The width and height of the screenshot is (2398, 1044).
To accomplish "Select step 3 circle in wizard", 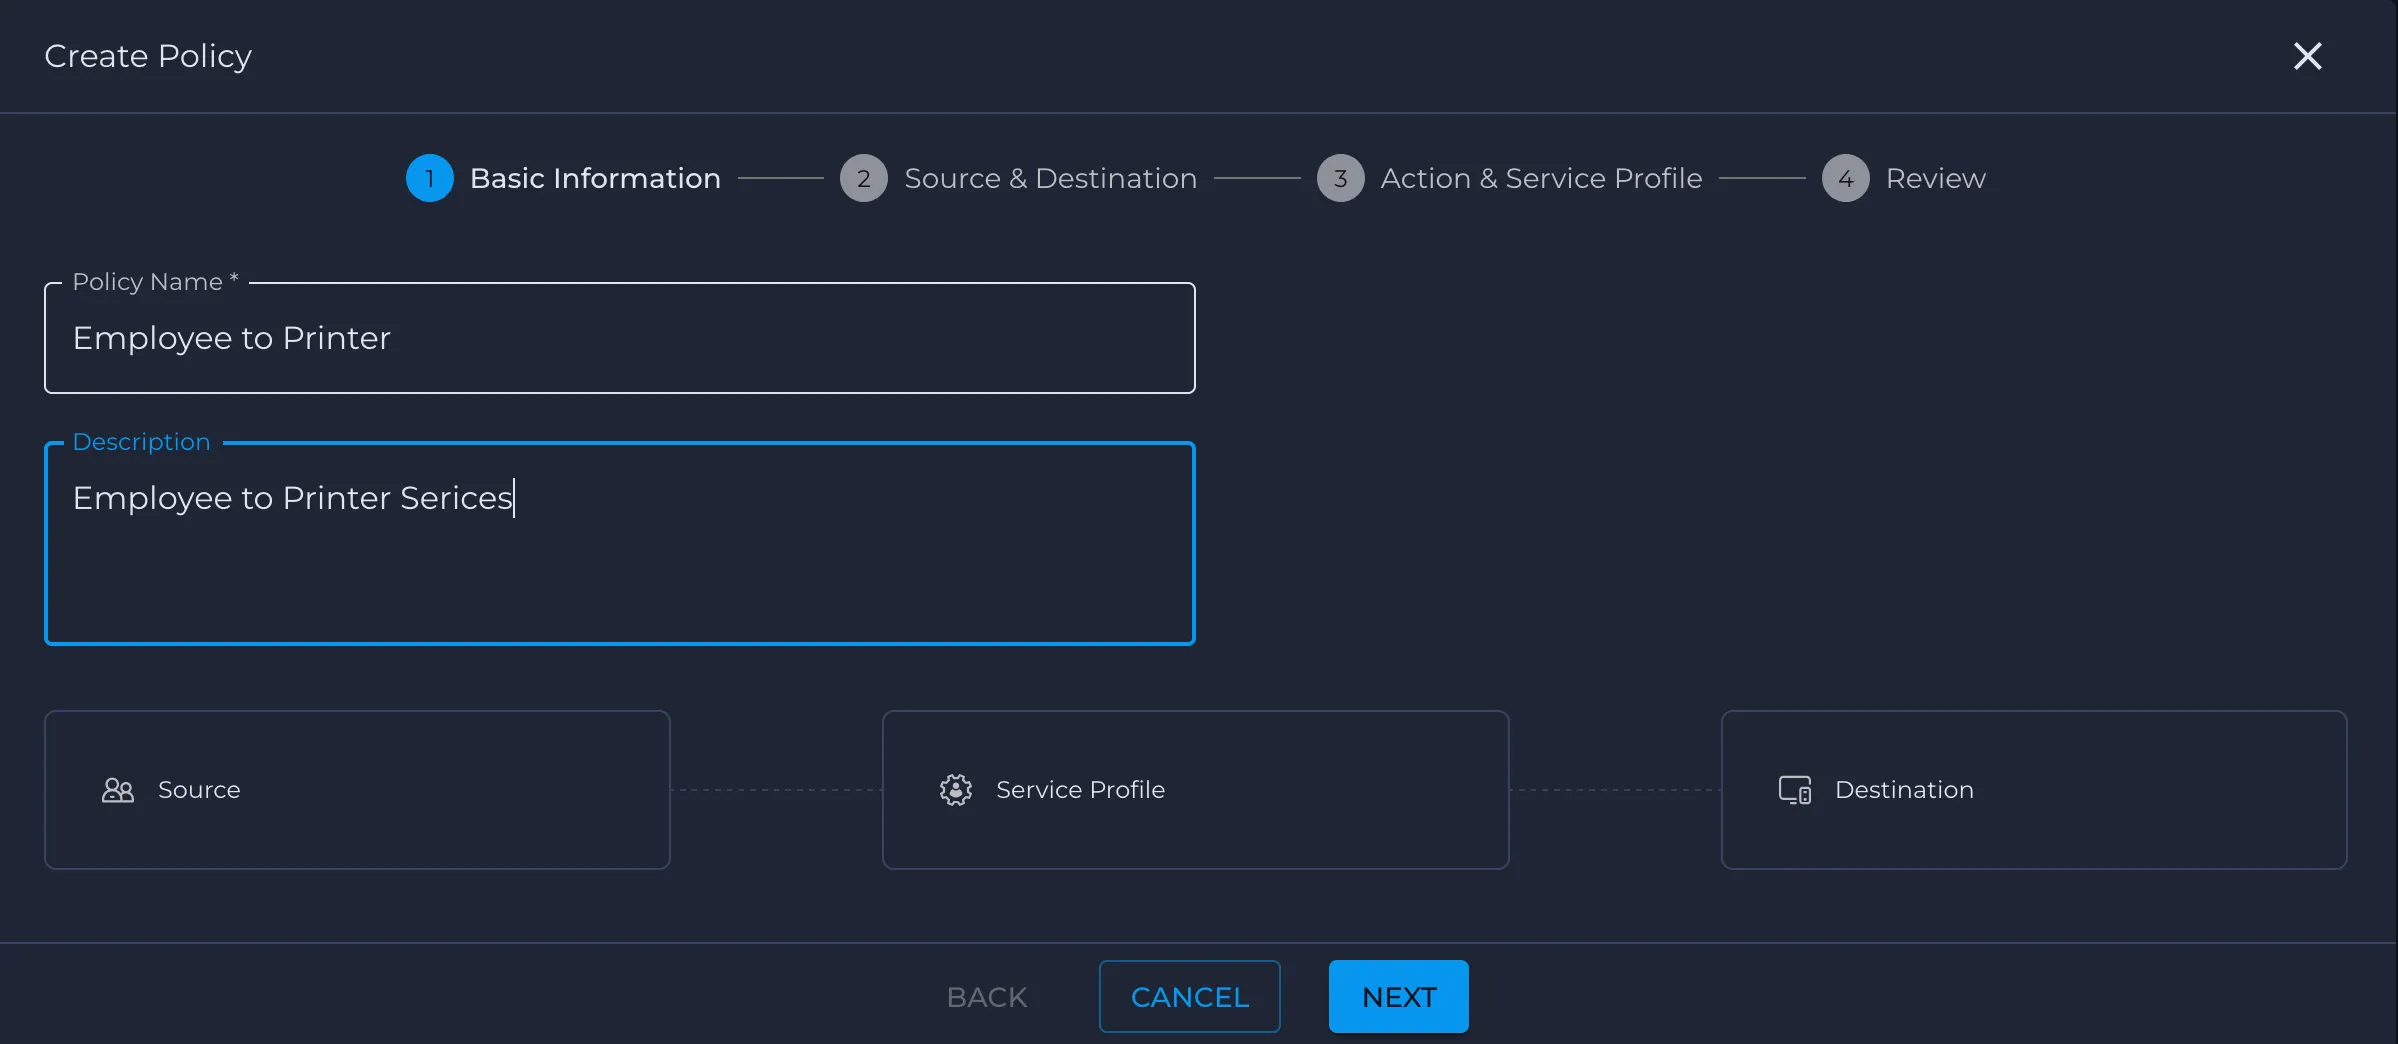I will coord(1341,178).
